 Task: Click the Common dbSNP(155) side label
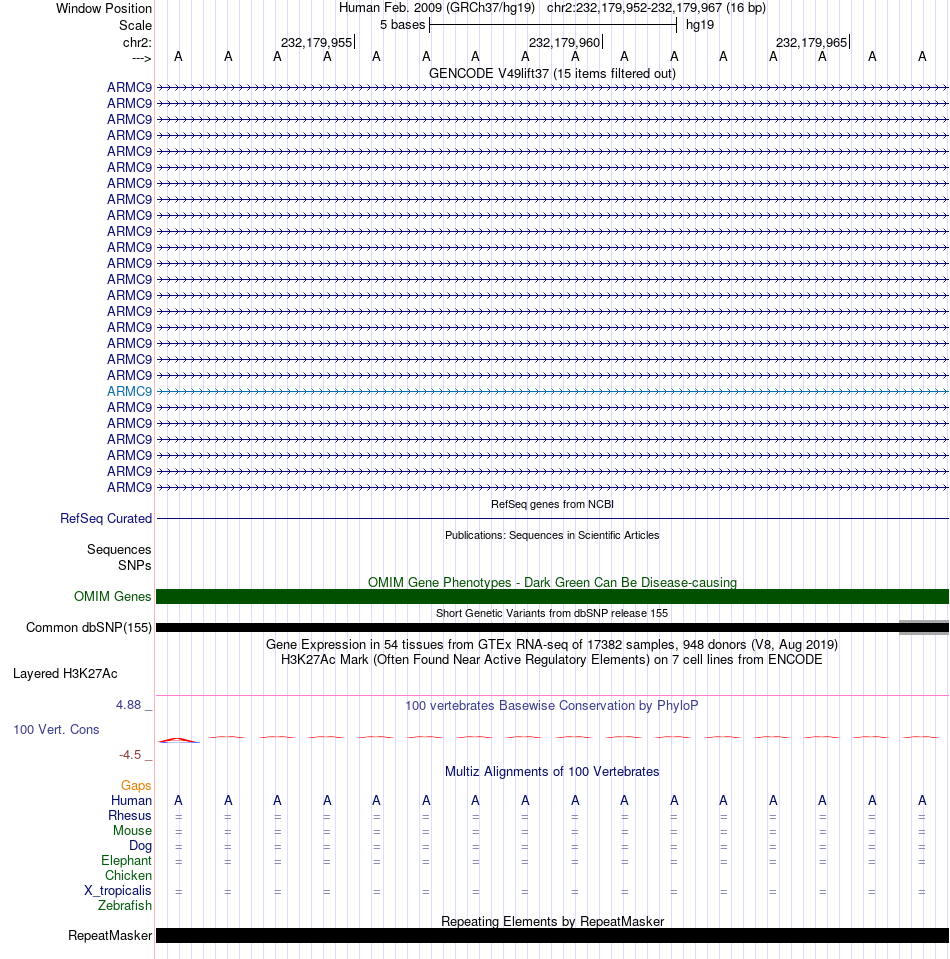point(89,628)
